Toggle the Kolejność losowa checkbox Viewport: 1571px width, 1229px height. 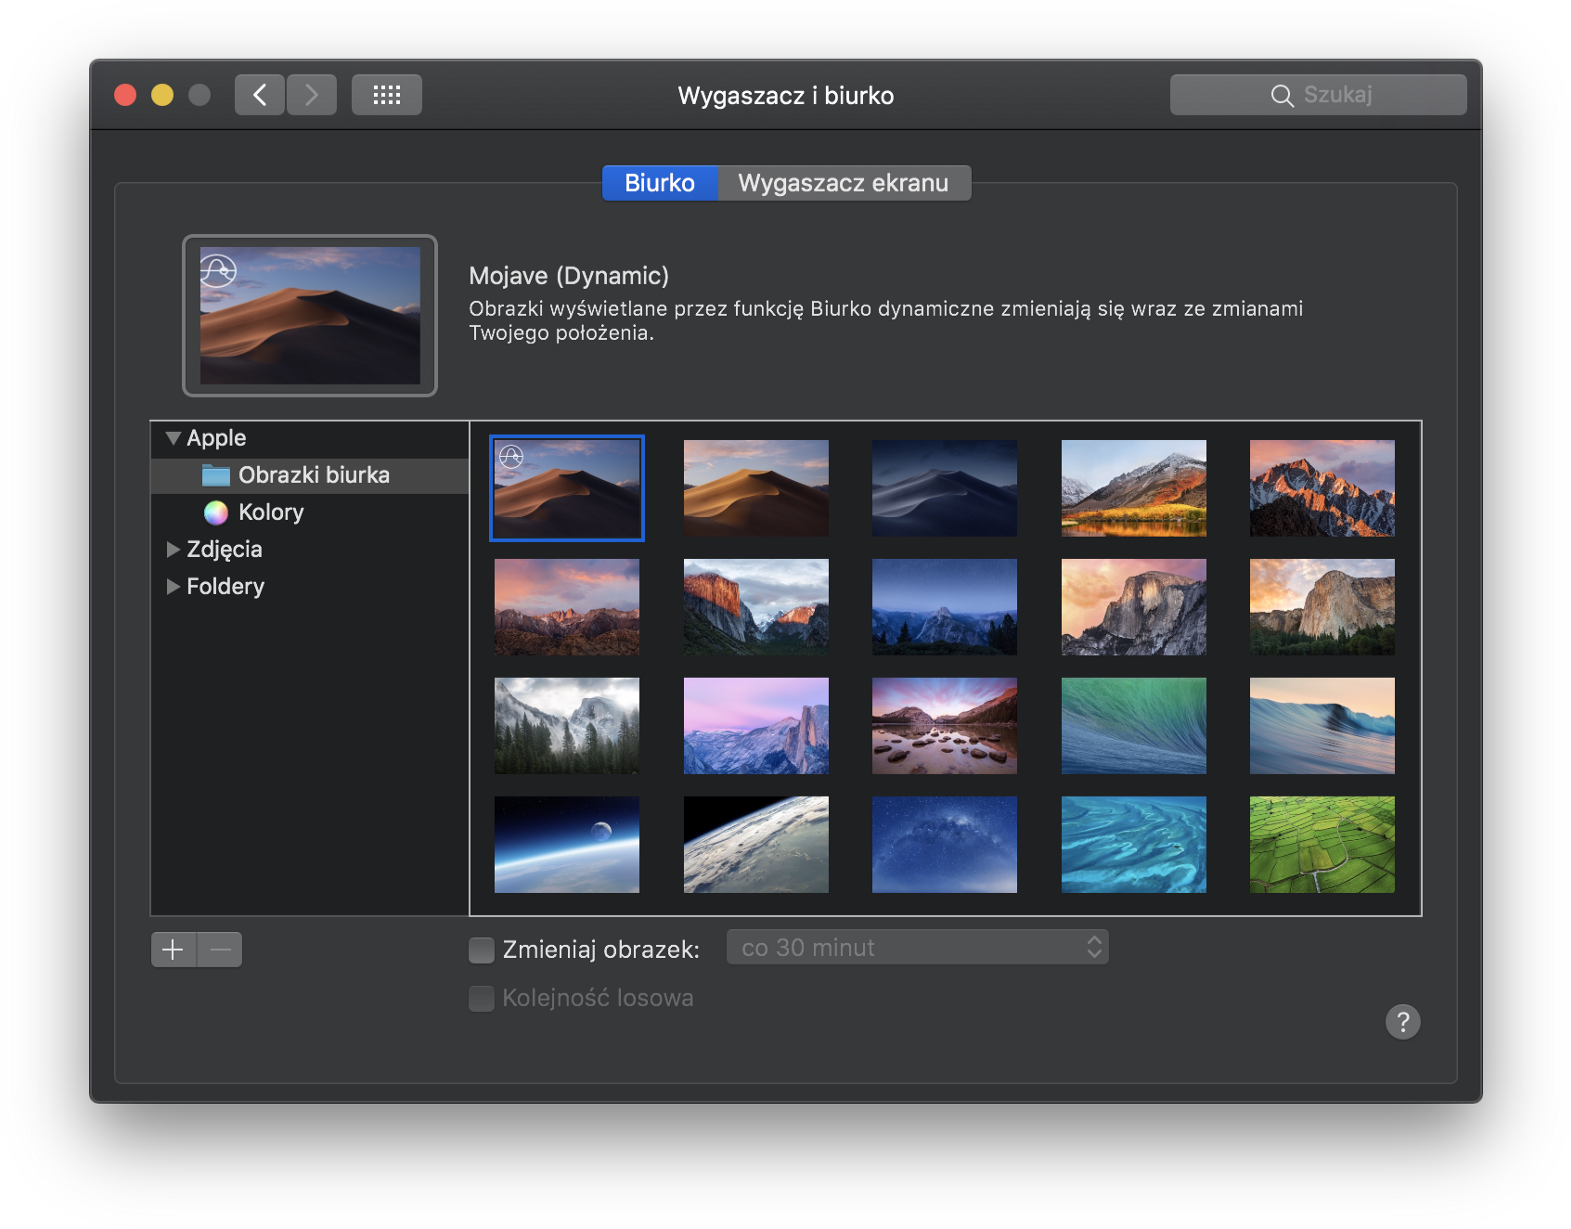click(482, 998)
